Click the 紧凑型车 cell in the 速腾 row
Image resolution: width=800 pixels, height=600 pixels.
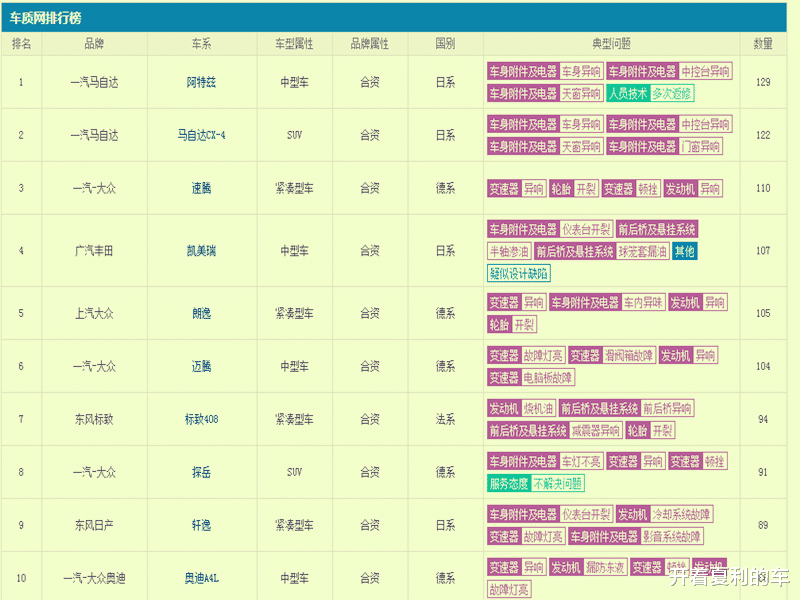click(x=294, y=188)
